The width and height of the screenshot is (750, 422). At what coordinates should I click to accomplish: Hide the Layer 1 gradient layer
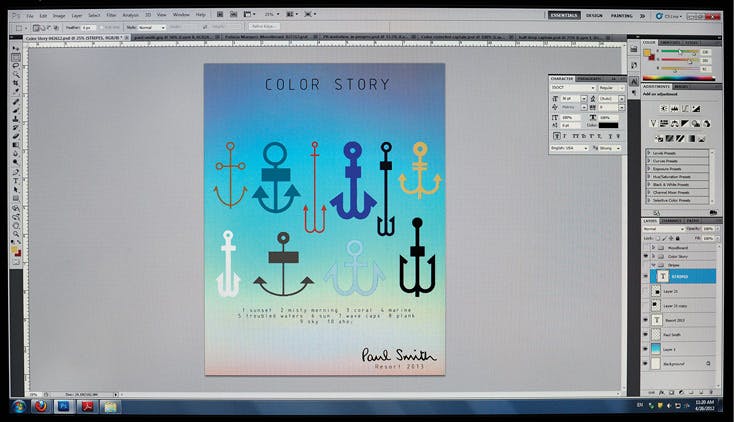point(646,349)
